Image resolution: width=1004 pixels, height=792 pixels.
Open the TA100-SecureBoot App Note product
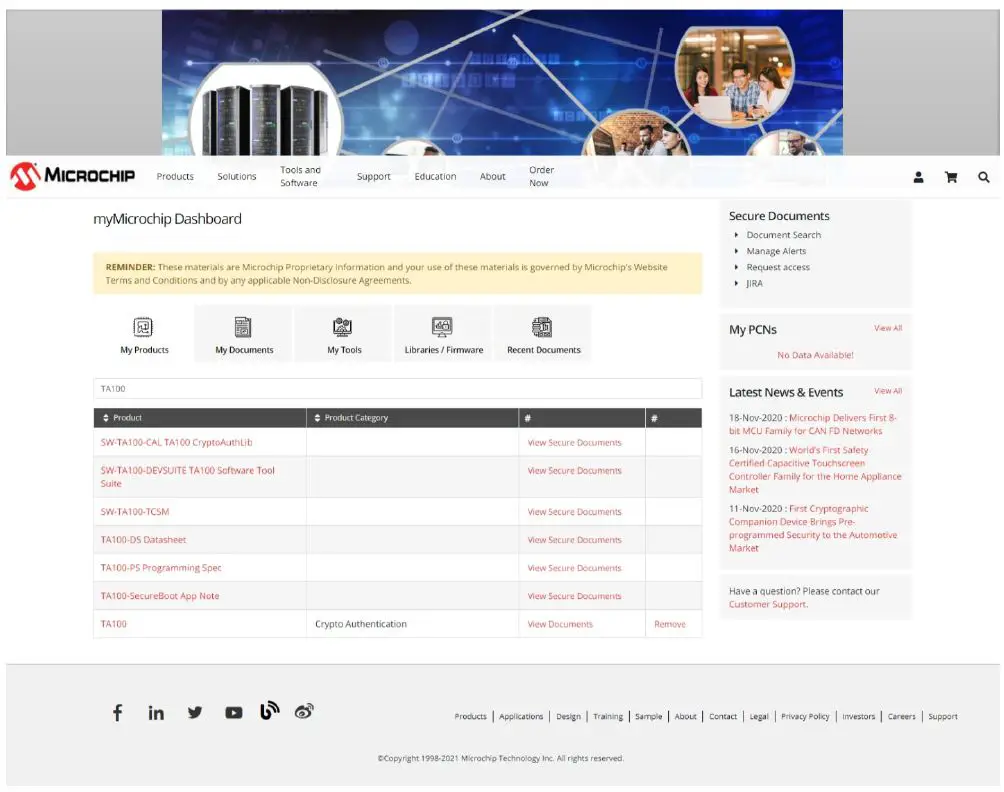(x=159, y=596)
